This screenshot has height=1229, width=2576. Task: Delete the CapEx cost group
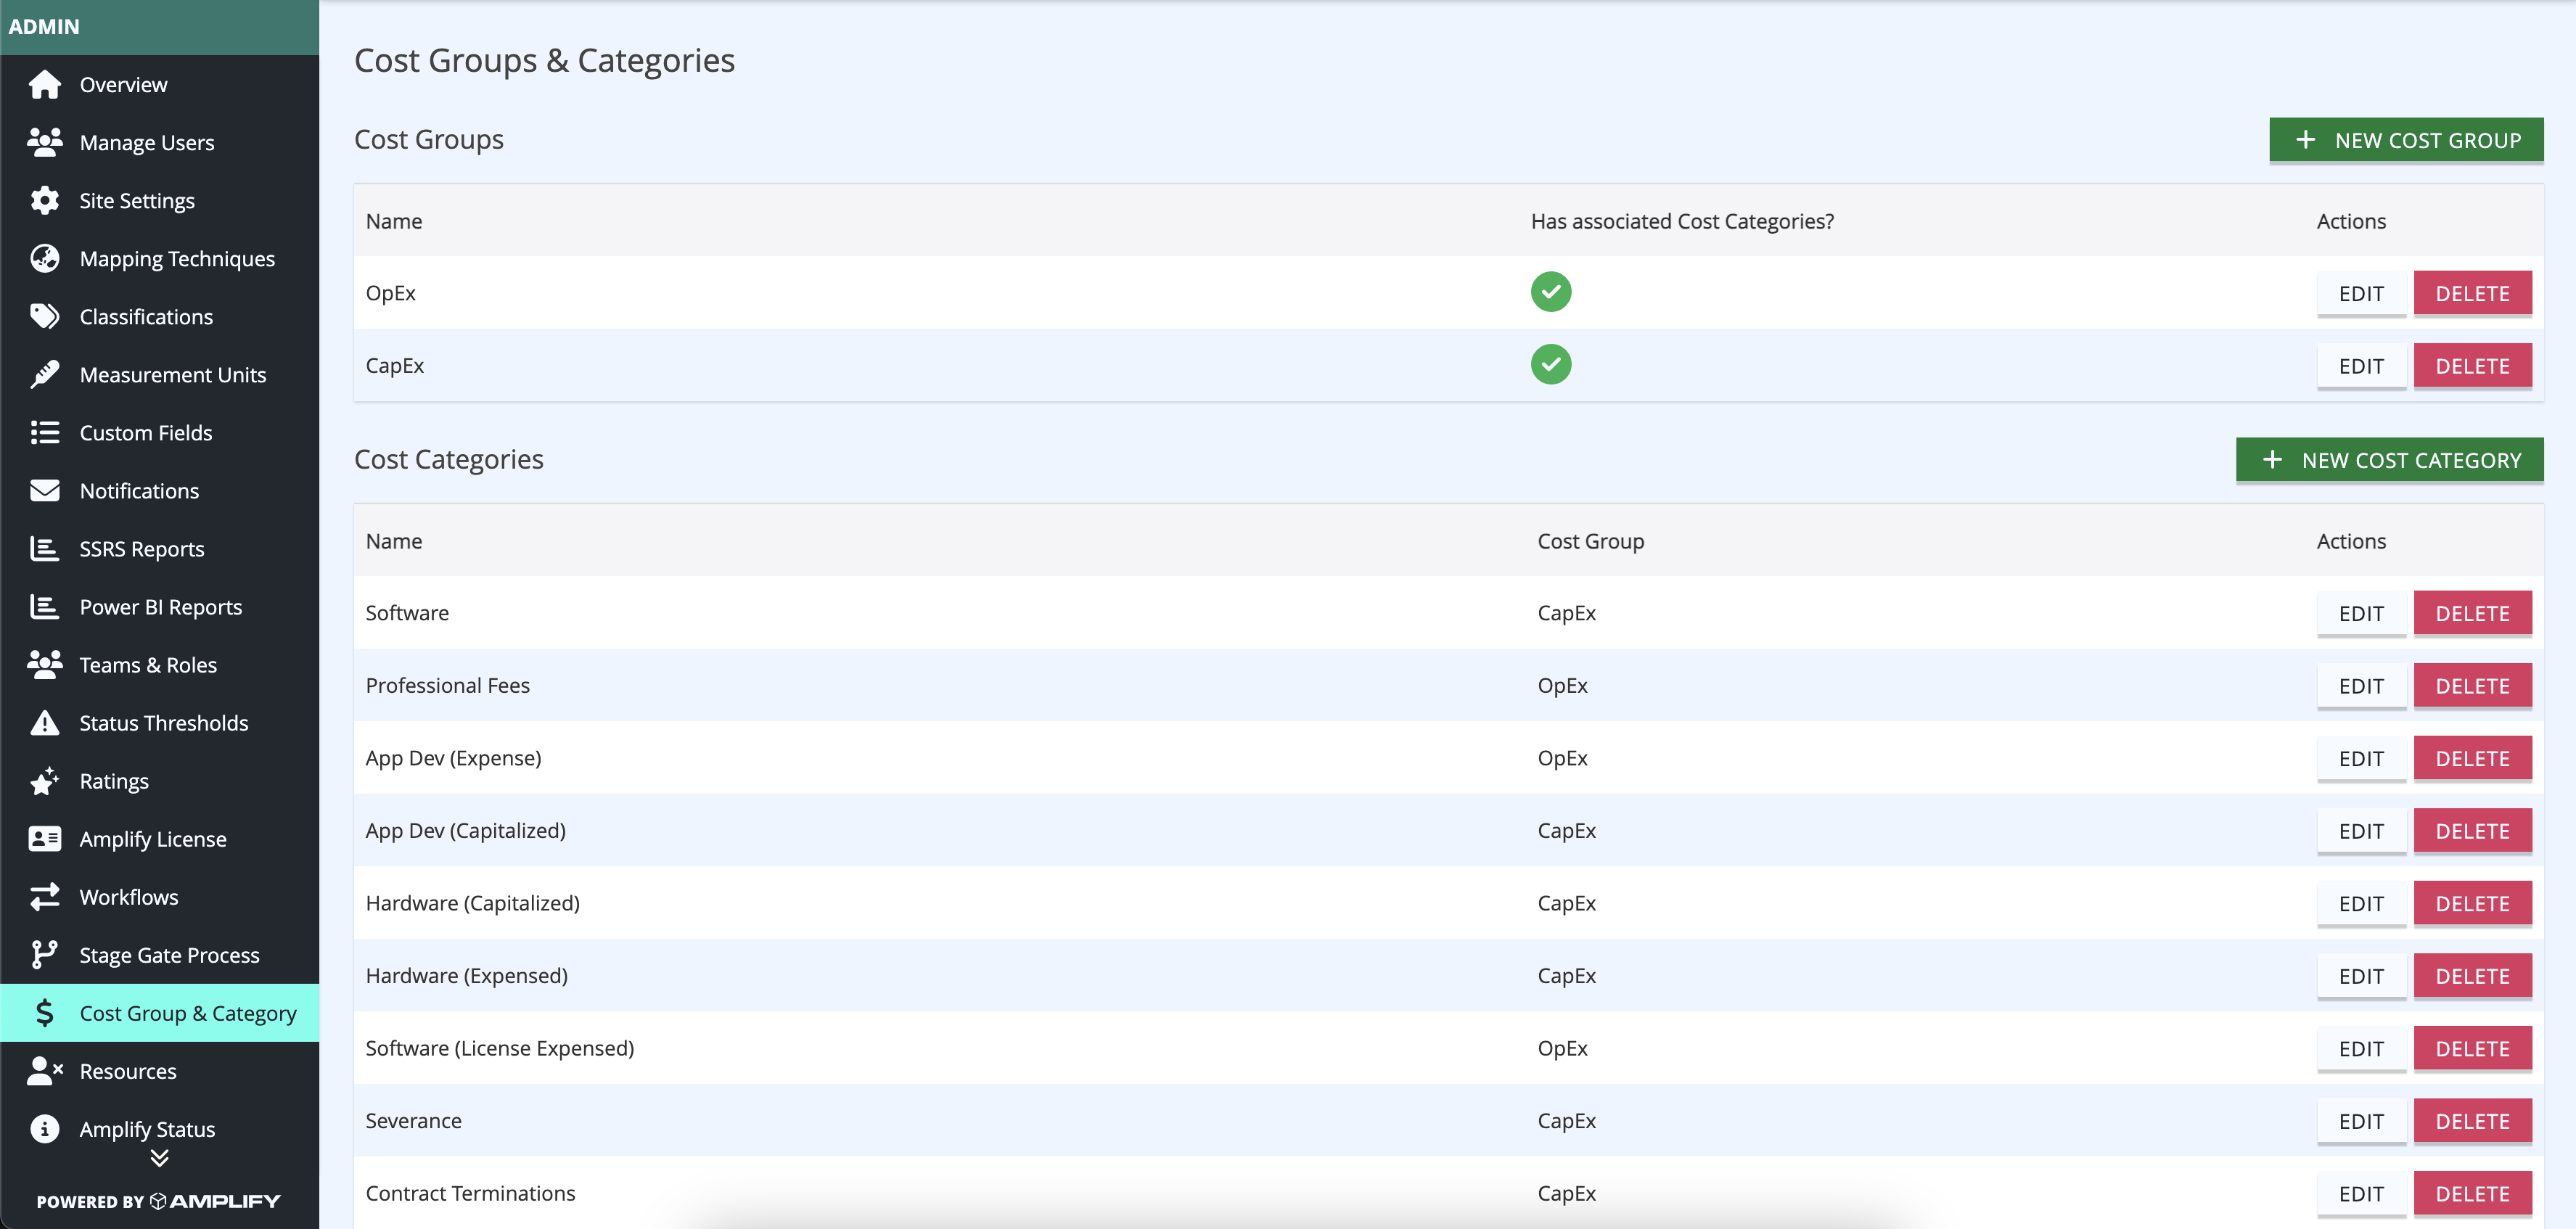coord(2472,366)
